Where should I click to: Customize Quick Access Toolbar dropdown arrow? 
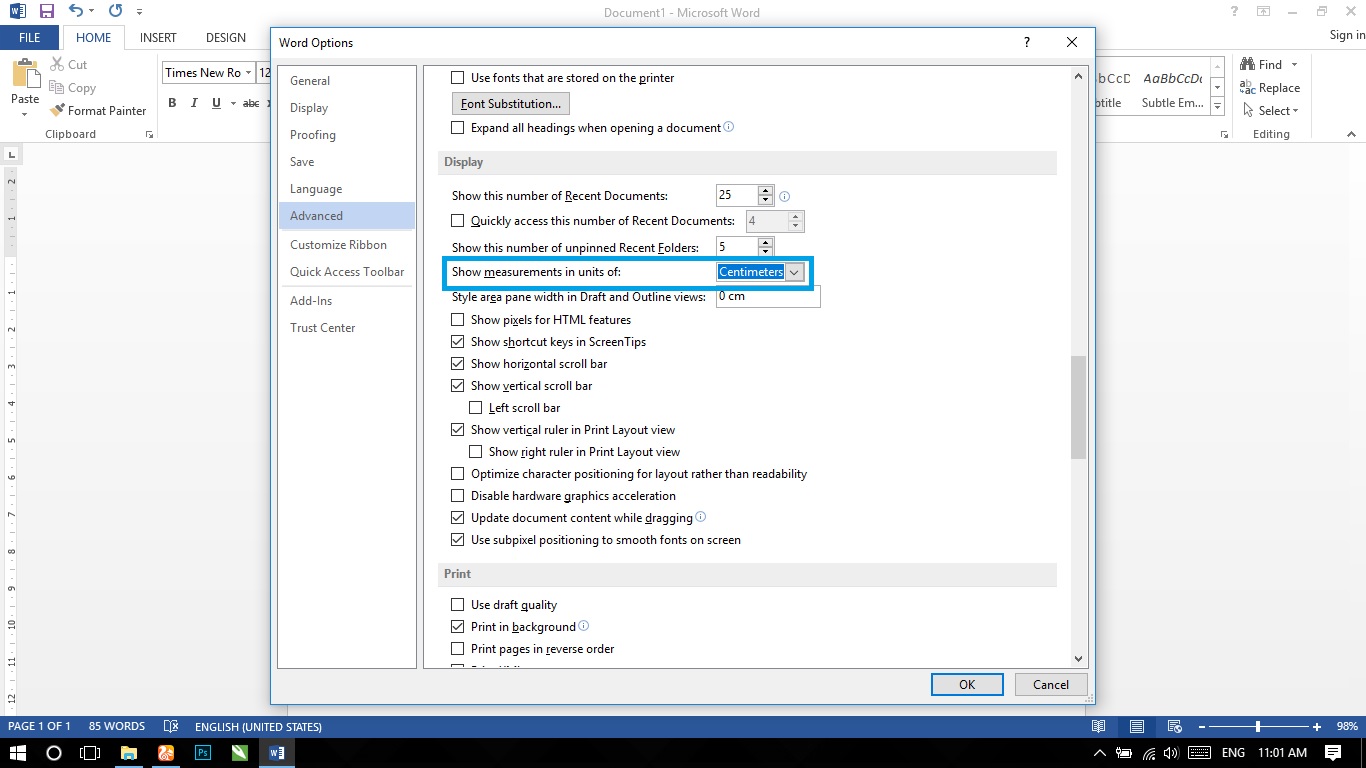click(139, 13)
